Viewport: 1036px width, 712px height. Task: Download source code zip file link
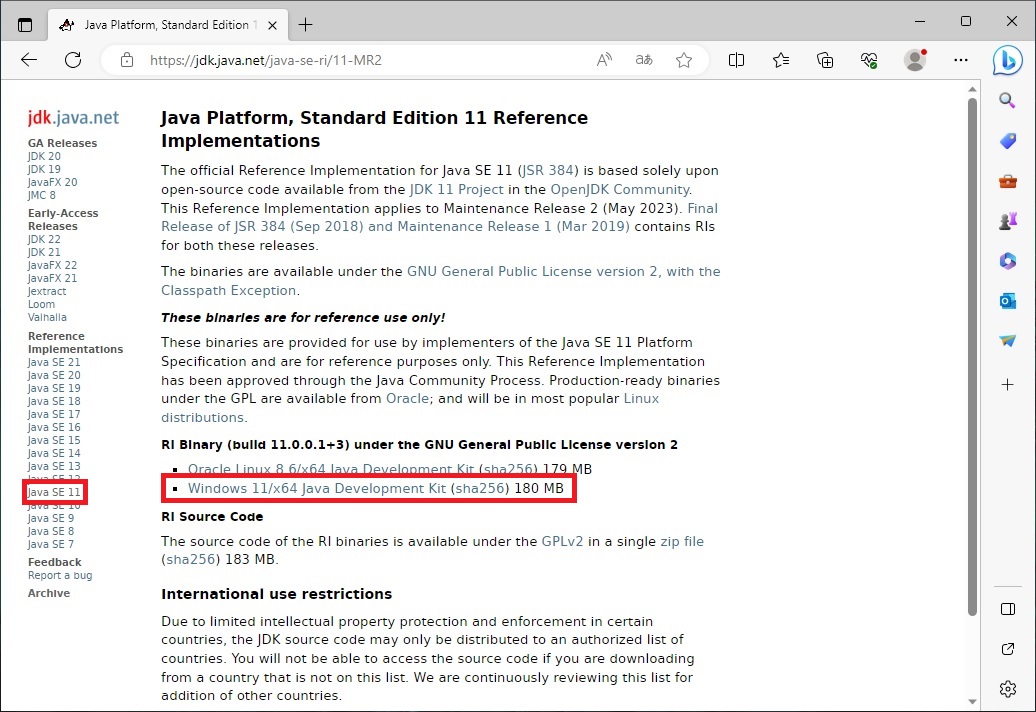[682, 542]
